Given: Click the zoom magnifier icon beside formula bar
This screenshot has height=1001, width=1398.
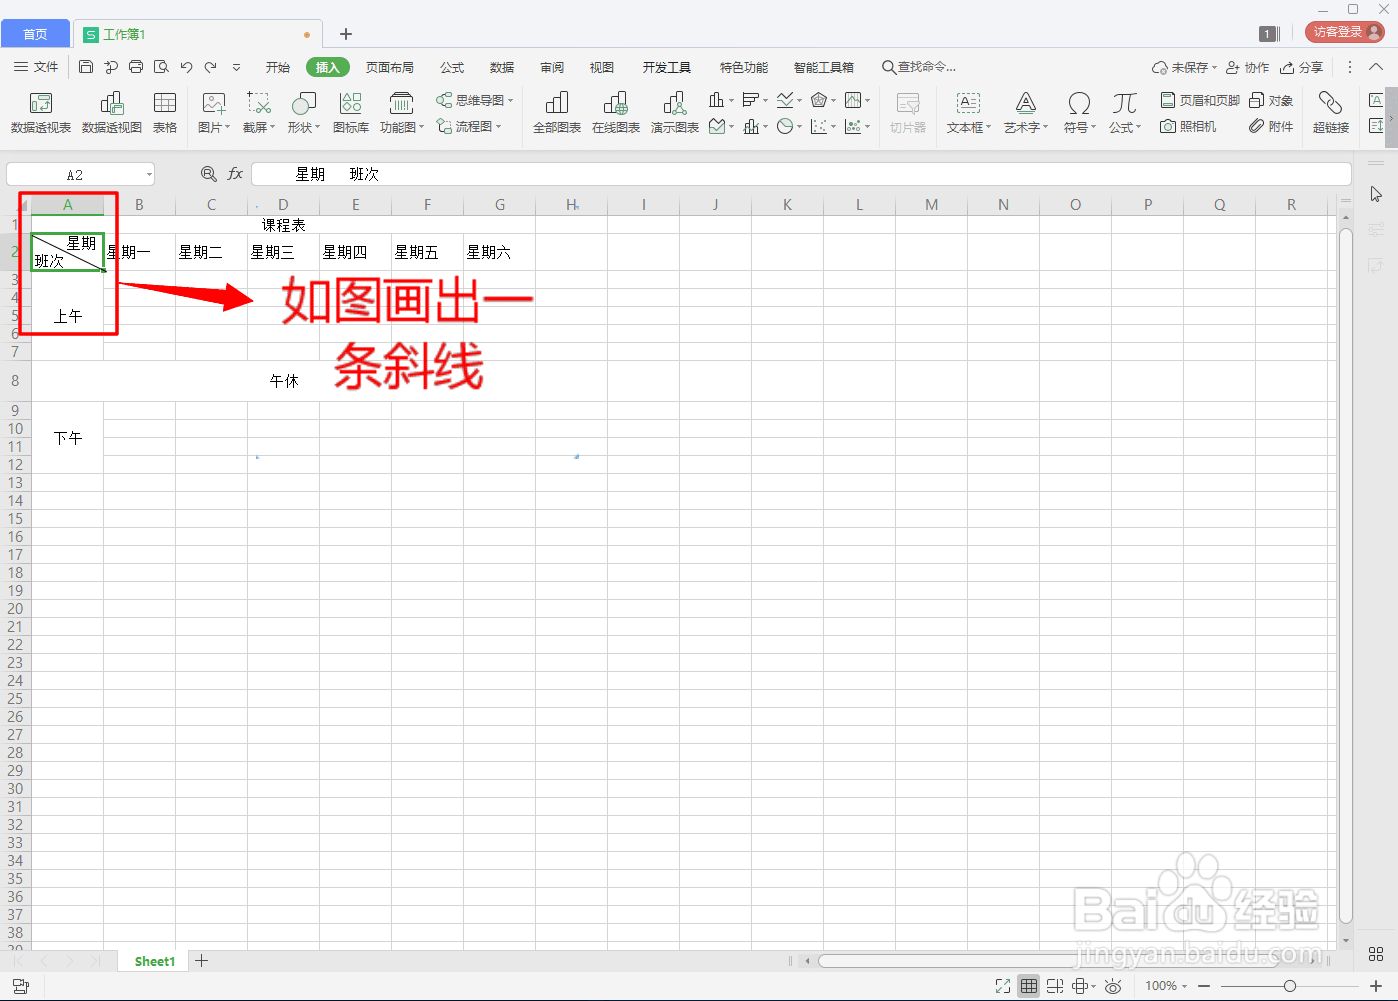Looking at the screenshot, I should click(x=208, y=174).
